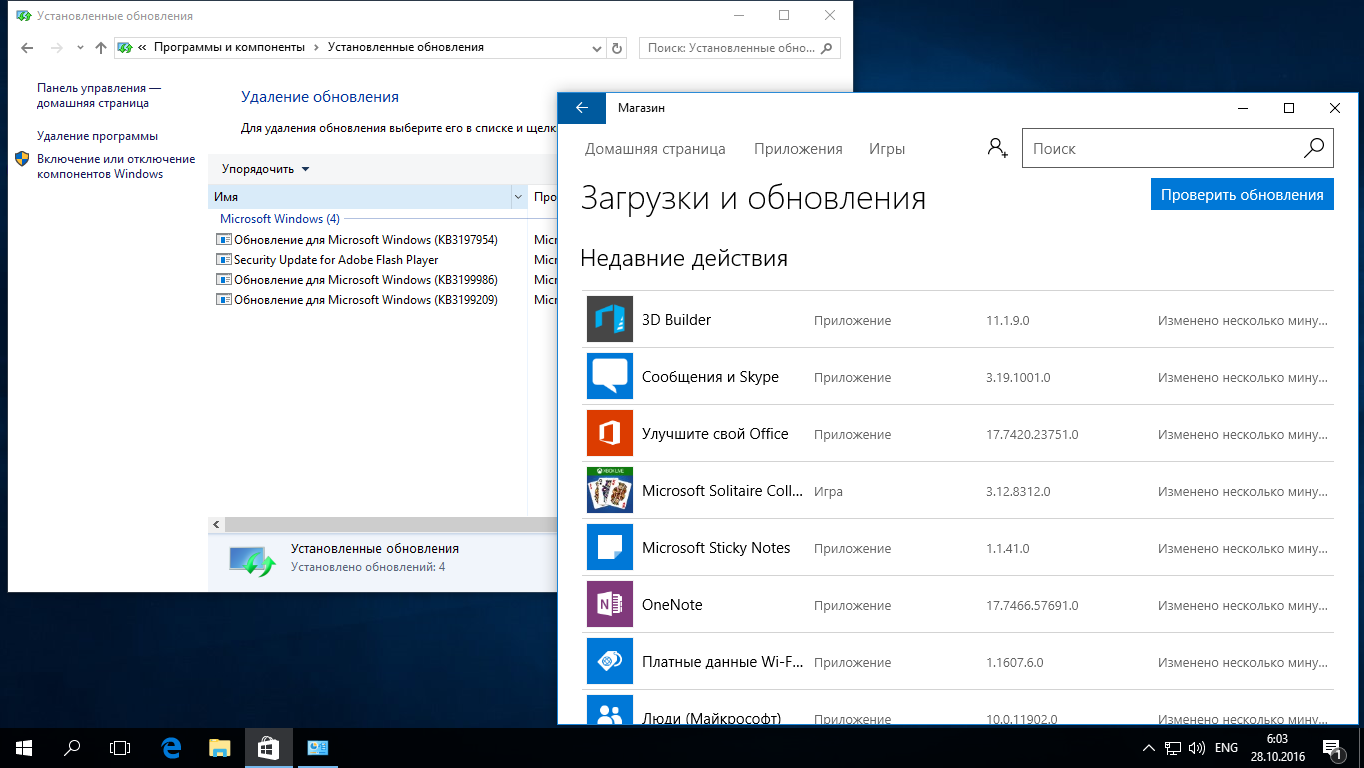
Task: Click the Платные данные Wi-Fi app icon
Action: [610, 662]
